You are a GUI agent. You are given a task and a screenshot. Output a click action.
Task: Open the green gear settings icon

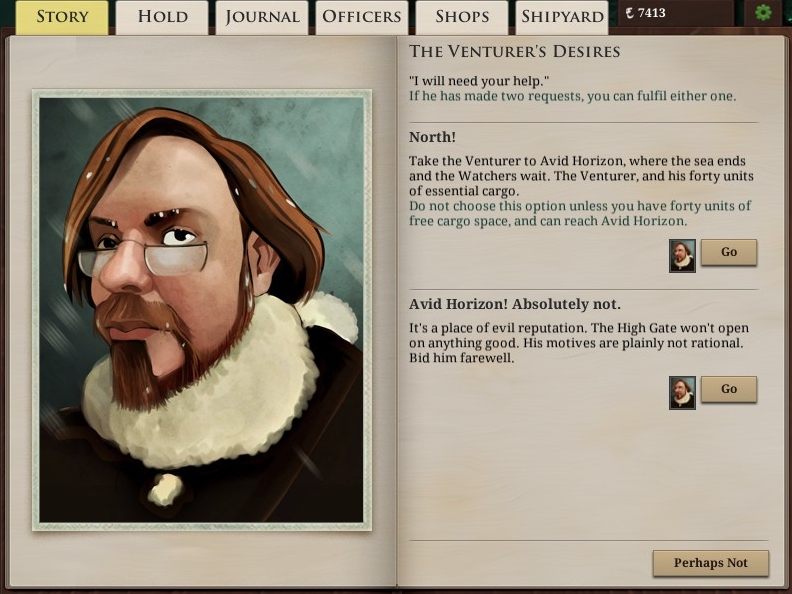pyautogui.click(x=763, y=12)
